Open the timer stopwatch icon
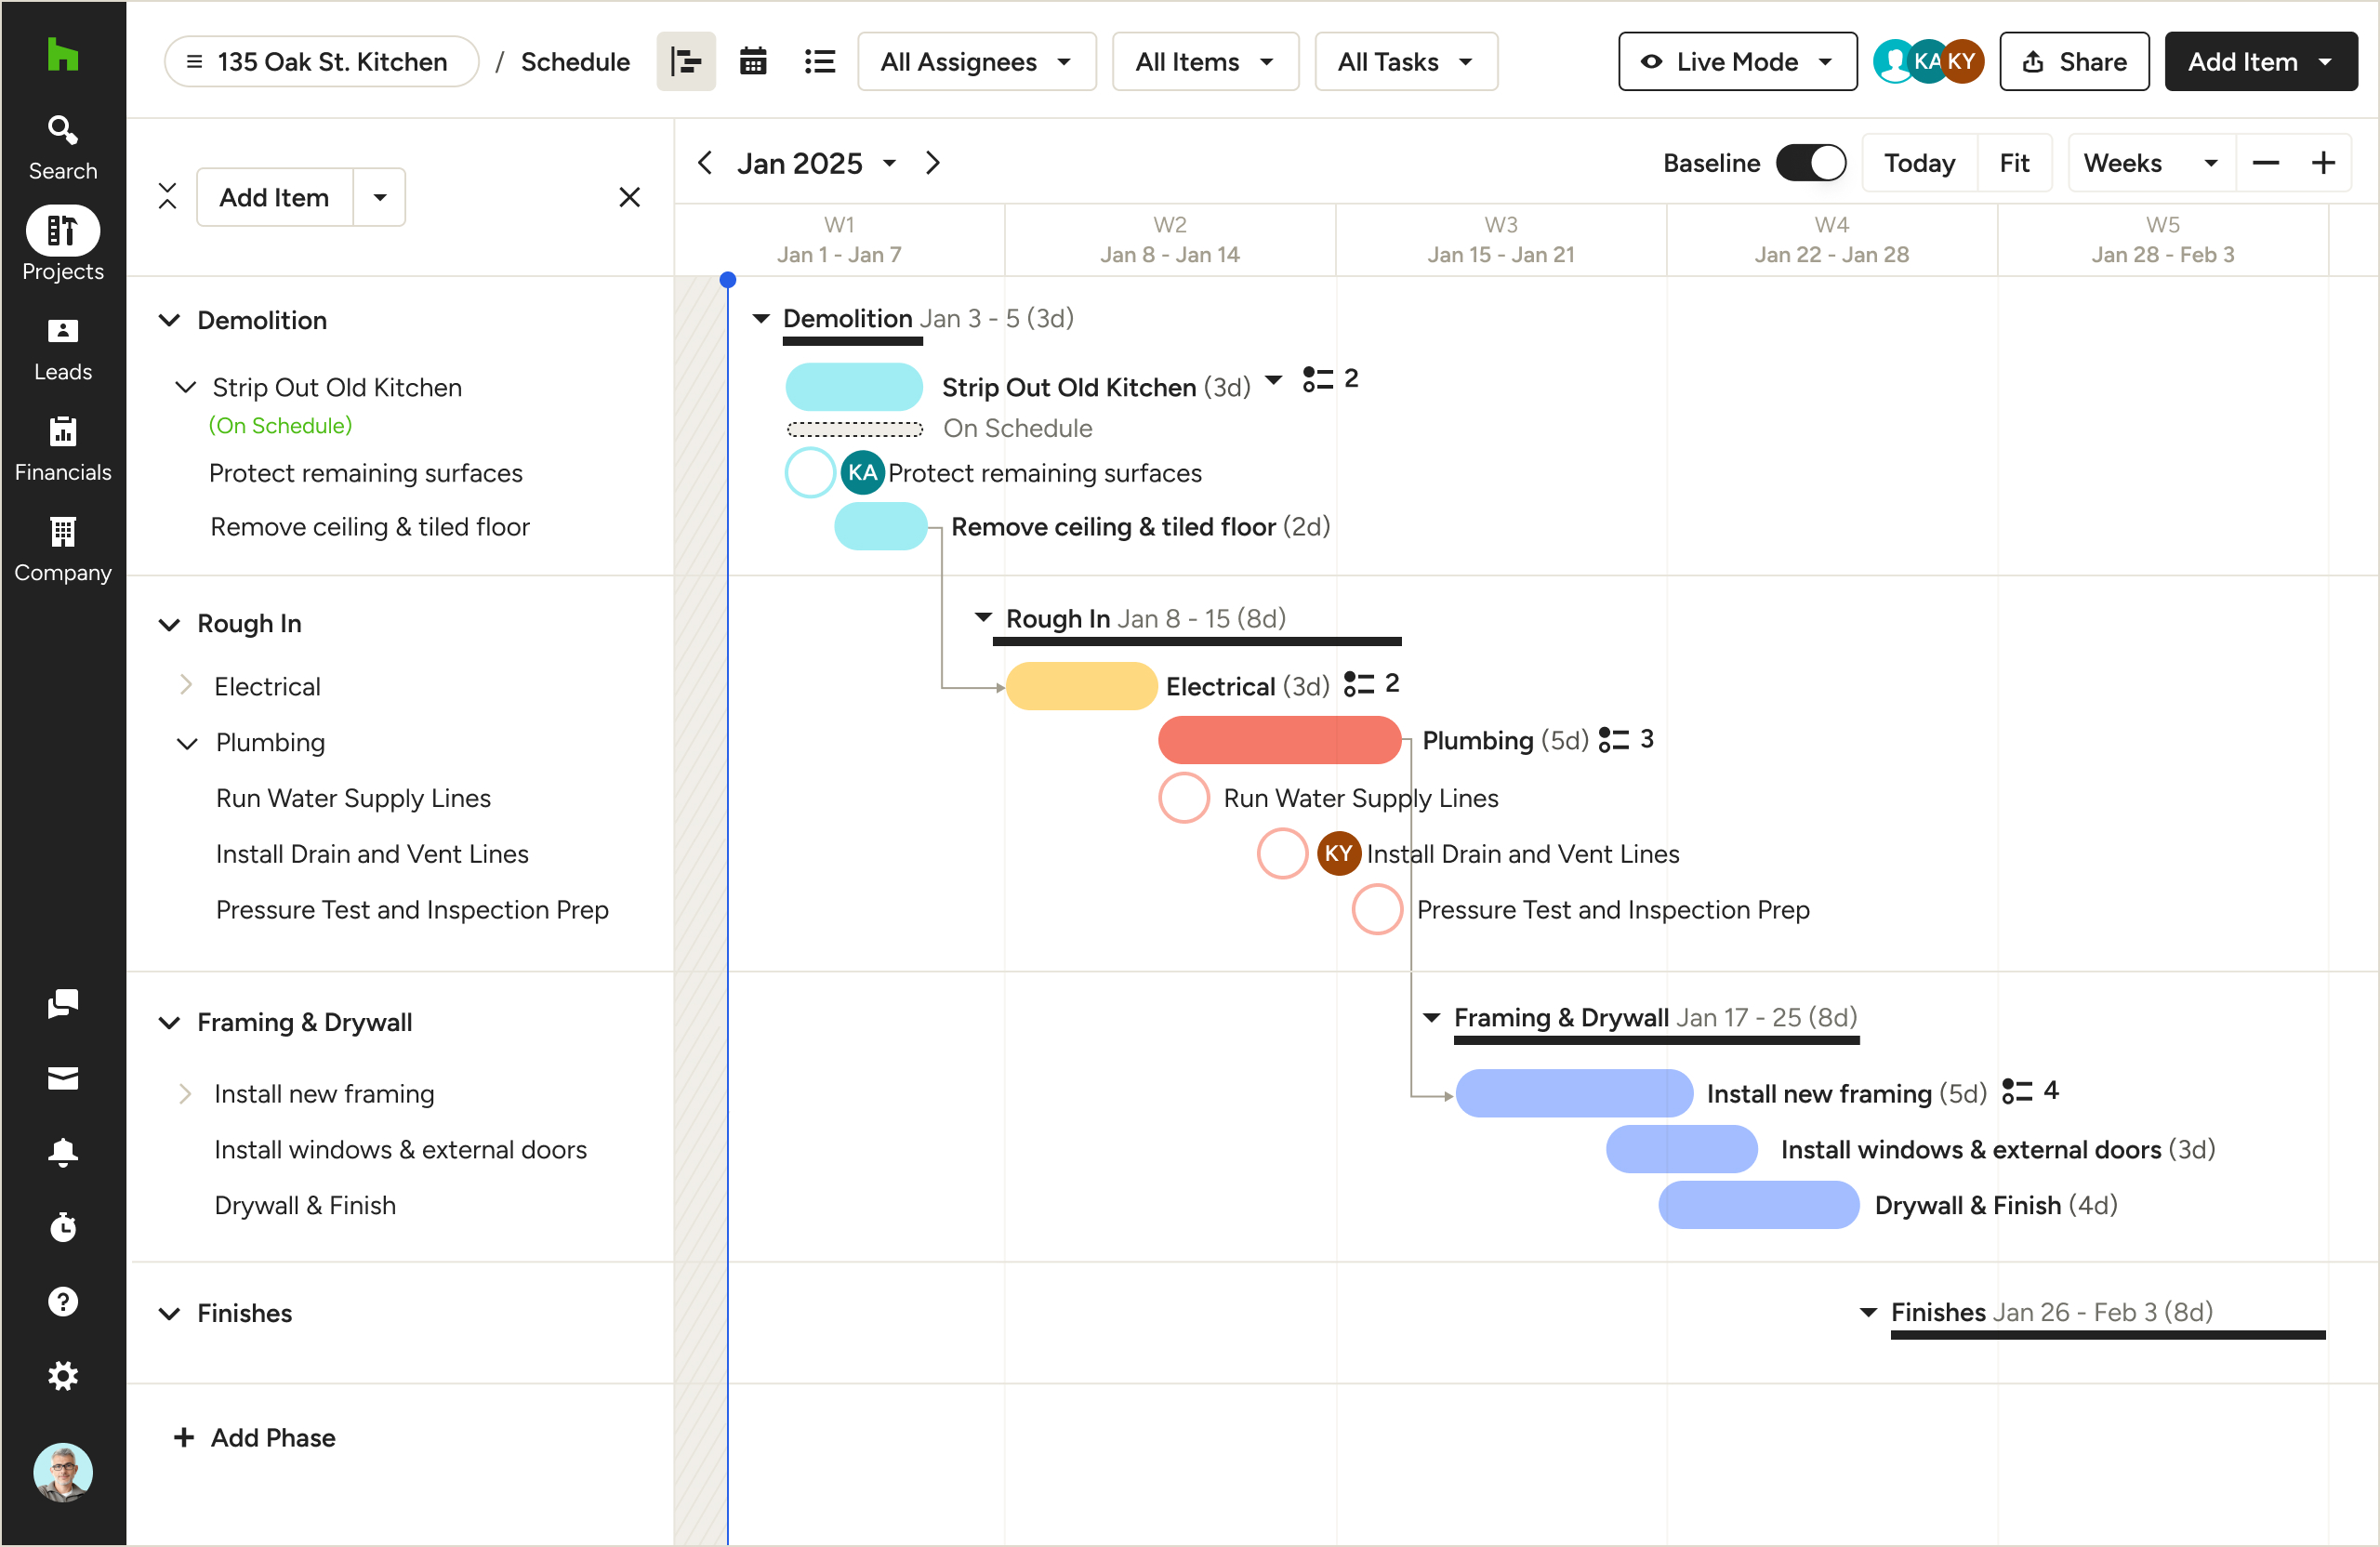 click(62, 1227)
